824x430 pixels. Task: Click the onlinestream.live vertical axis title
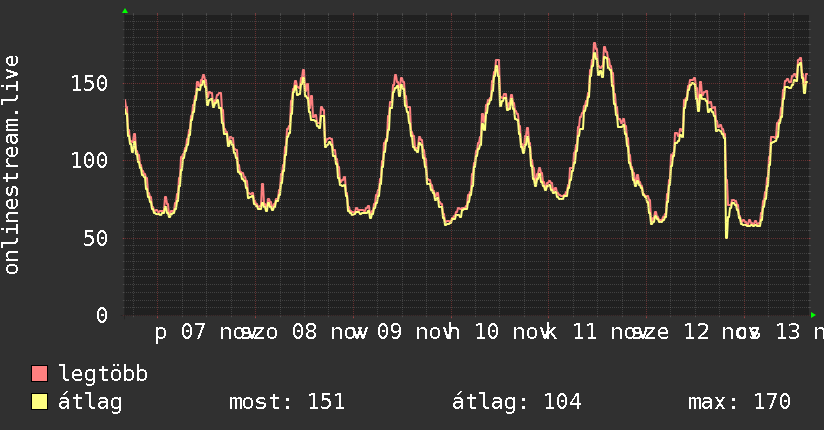(x=12, y=165)
